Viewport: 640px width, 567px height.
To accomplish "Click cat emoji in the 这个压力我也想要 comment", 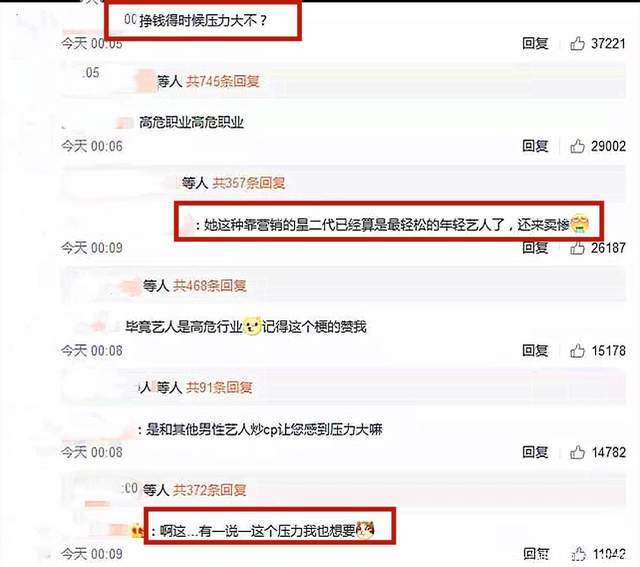I will (x=365, y=530).
